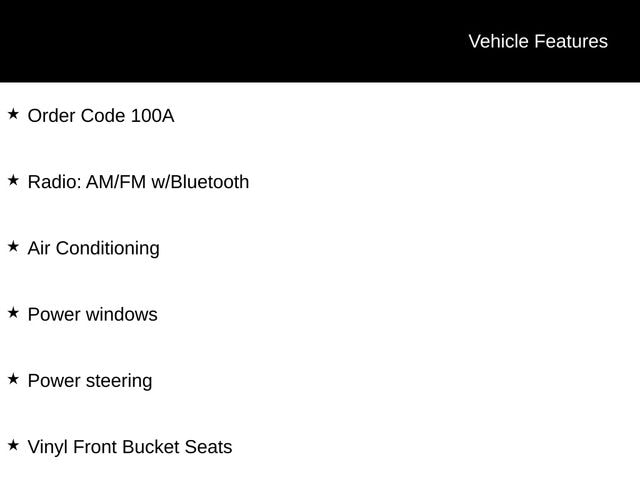Image resolution: width=640 pixels, height=480 pixels.
Task: Click the word "w/Bluetooth" in the radio feature
Action: point(200,182)
